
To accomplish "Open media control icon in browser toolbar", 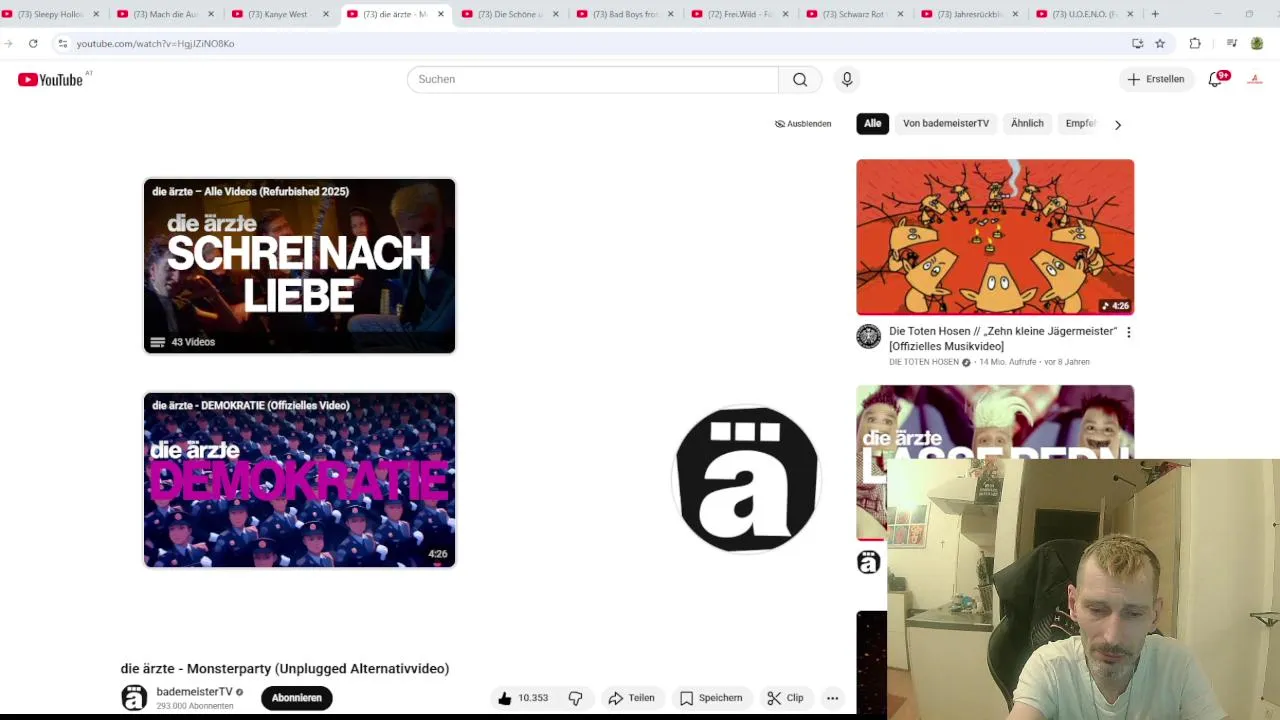I will tap(1232, 44).
